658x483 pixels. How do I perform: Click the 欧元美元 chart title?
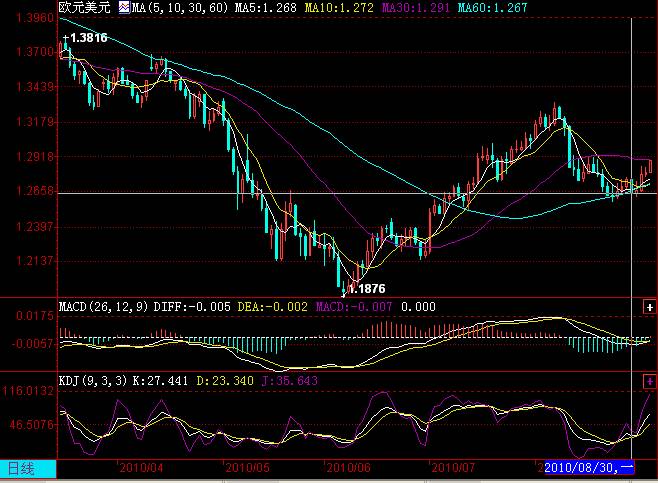click(x=84, y=8)
